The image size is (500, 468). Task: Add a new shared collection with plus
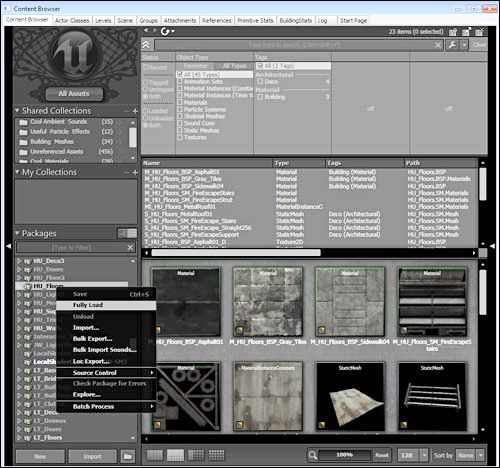(x=135, y=111)
